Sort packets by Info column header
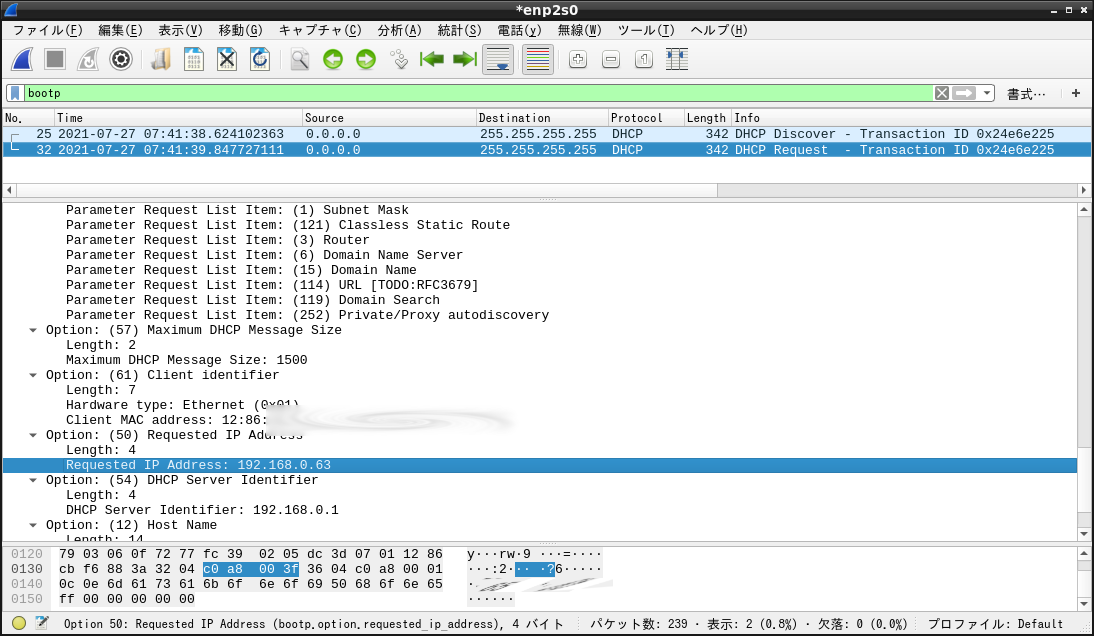The height and width of the screenshot is (636, 1094). pyautogui.click(x=911, y=118)
